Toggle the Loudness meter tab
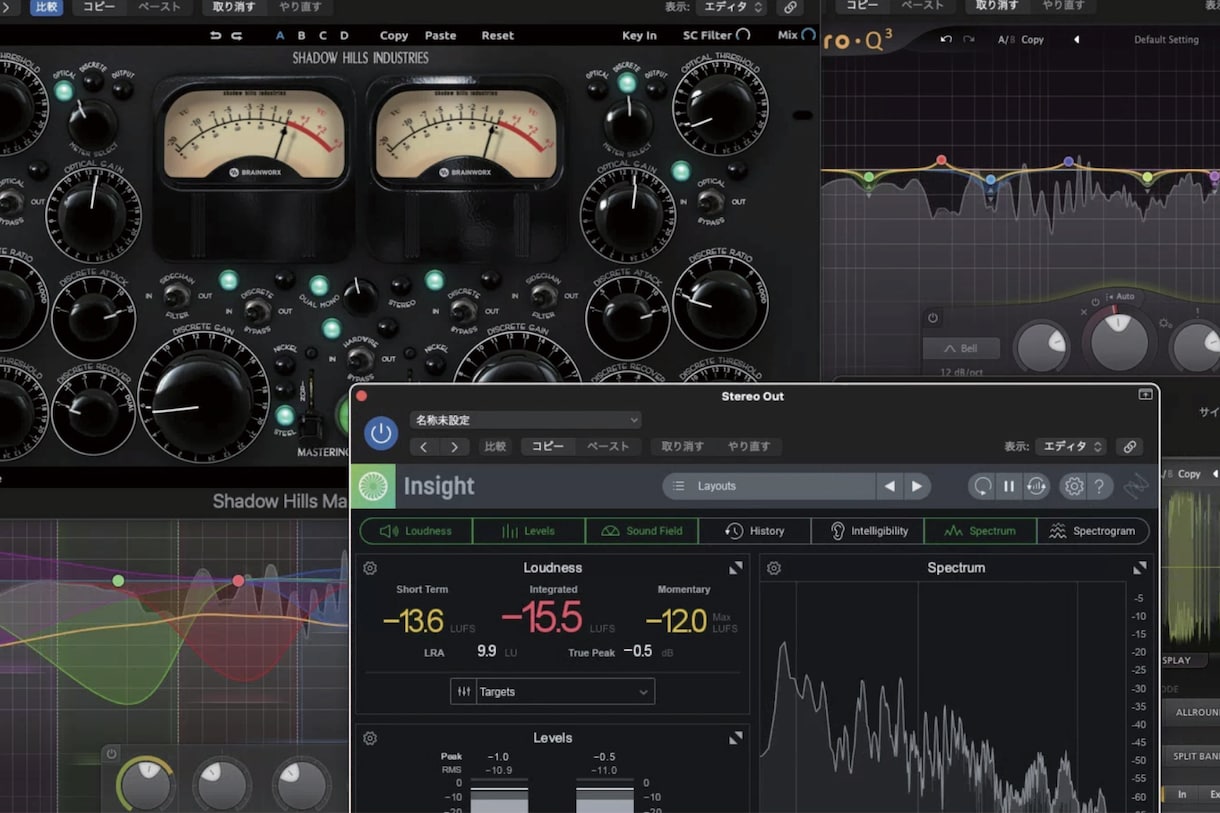Screen dimensions: 1220x813 click(x=416, y=531)
